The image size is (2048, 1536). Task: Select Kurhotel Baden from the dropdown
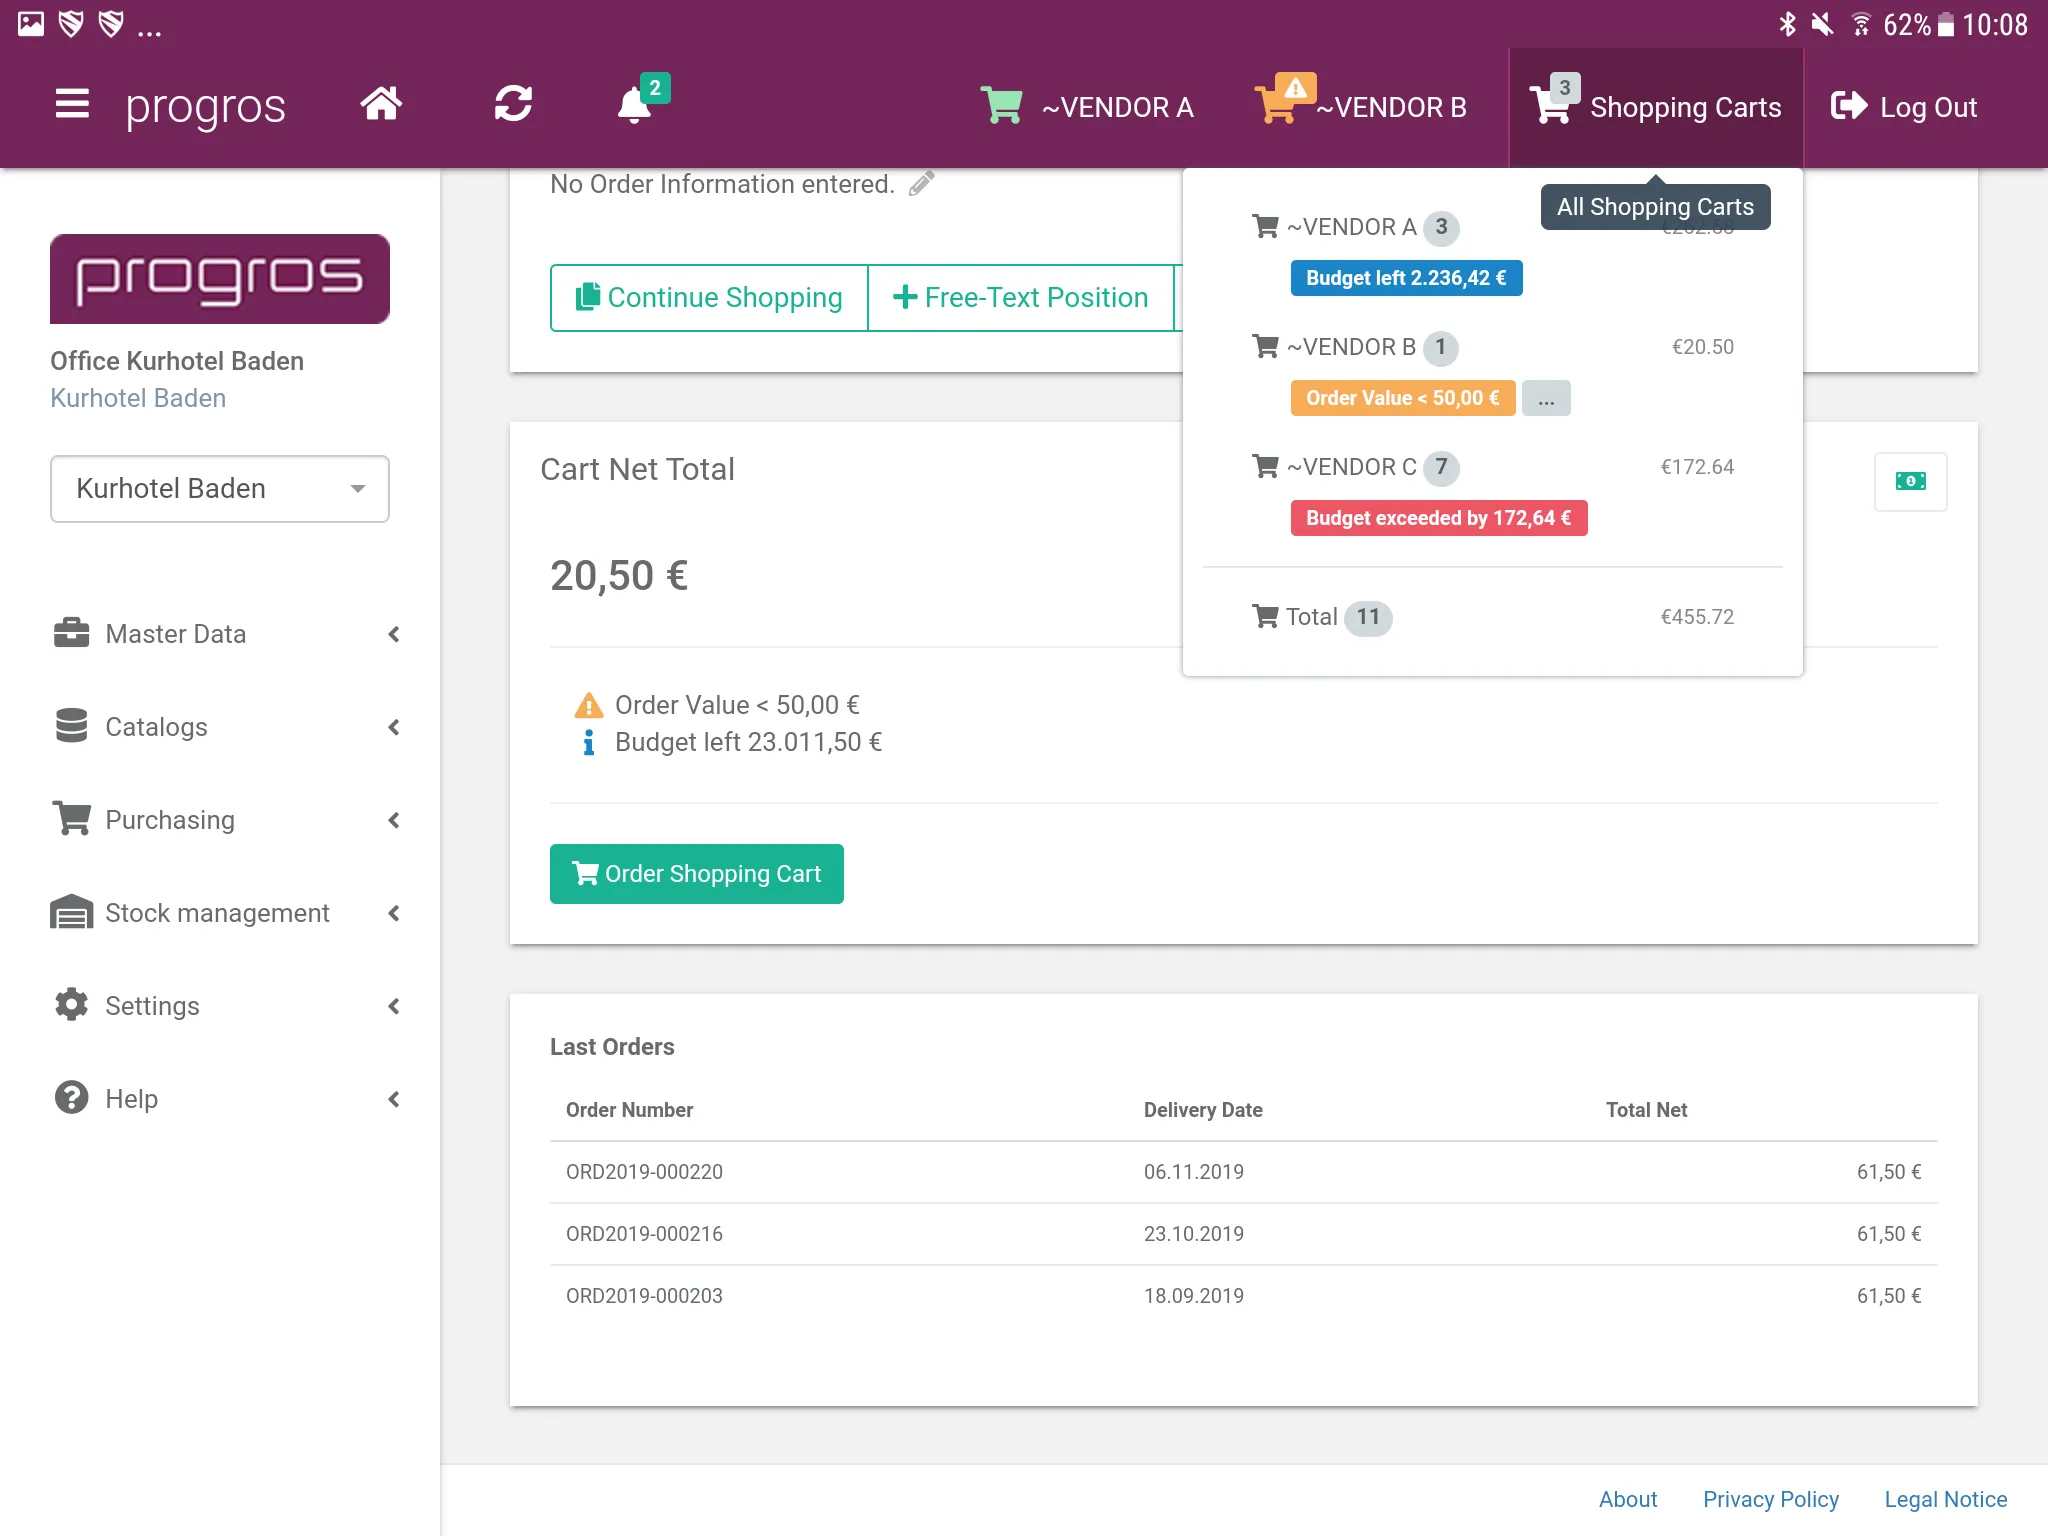[219, 487]
